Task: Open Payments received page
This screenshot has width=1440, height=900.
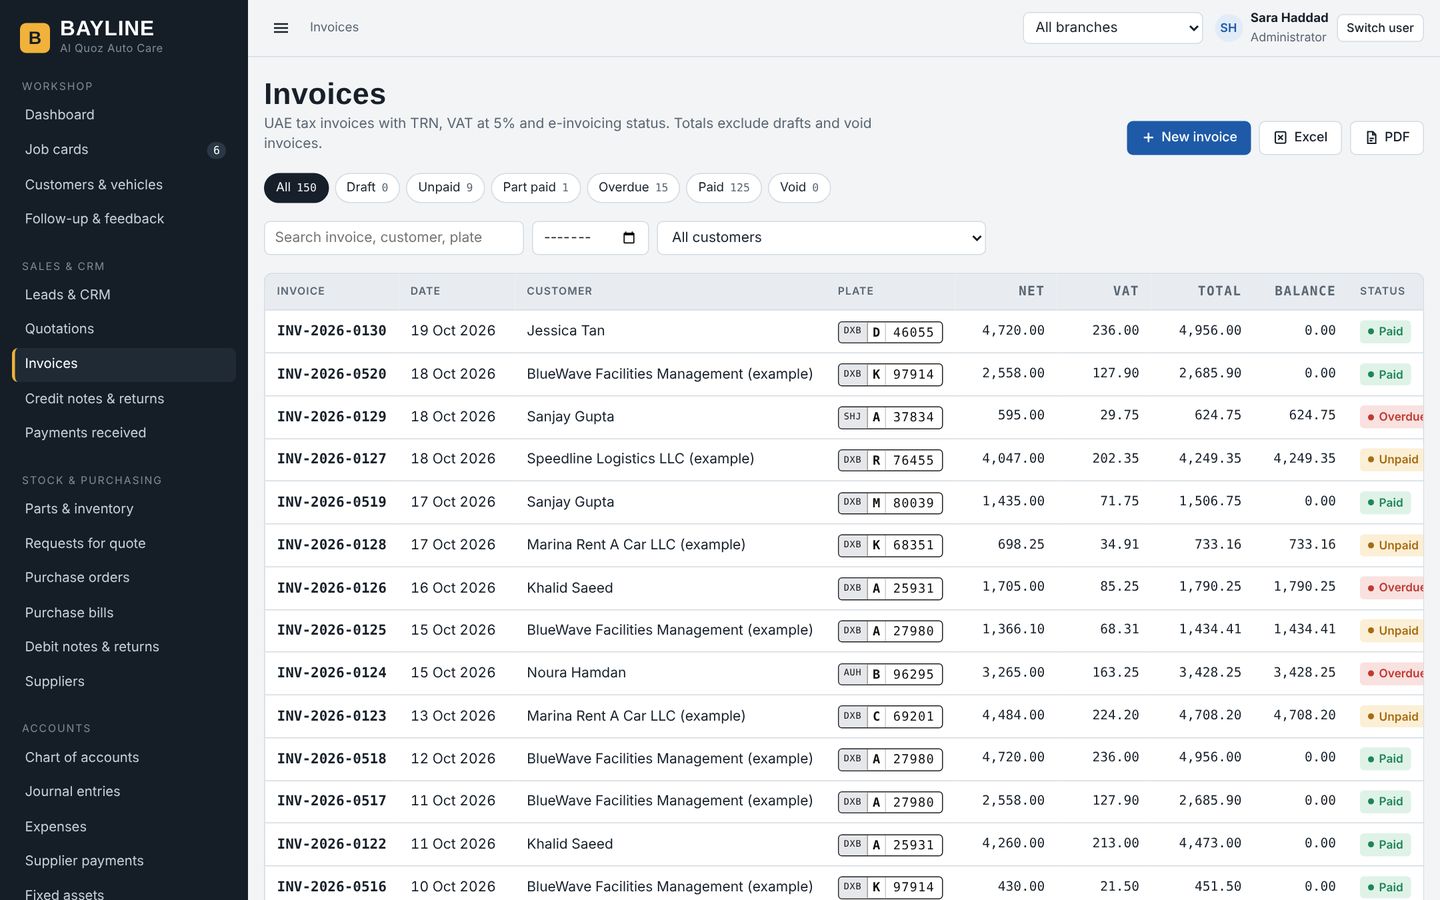Action: (x=124, y=433)
